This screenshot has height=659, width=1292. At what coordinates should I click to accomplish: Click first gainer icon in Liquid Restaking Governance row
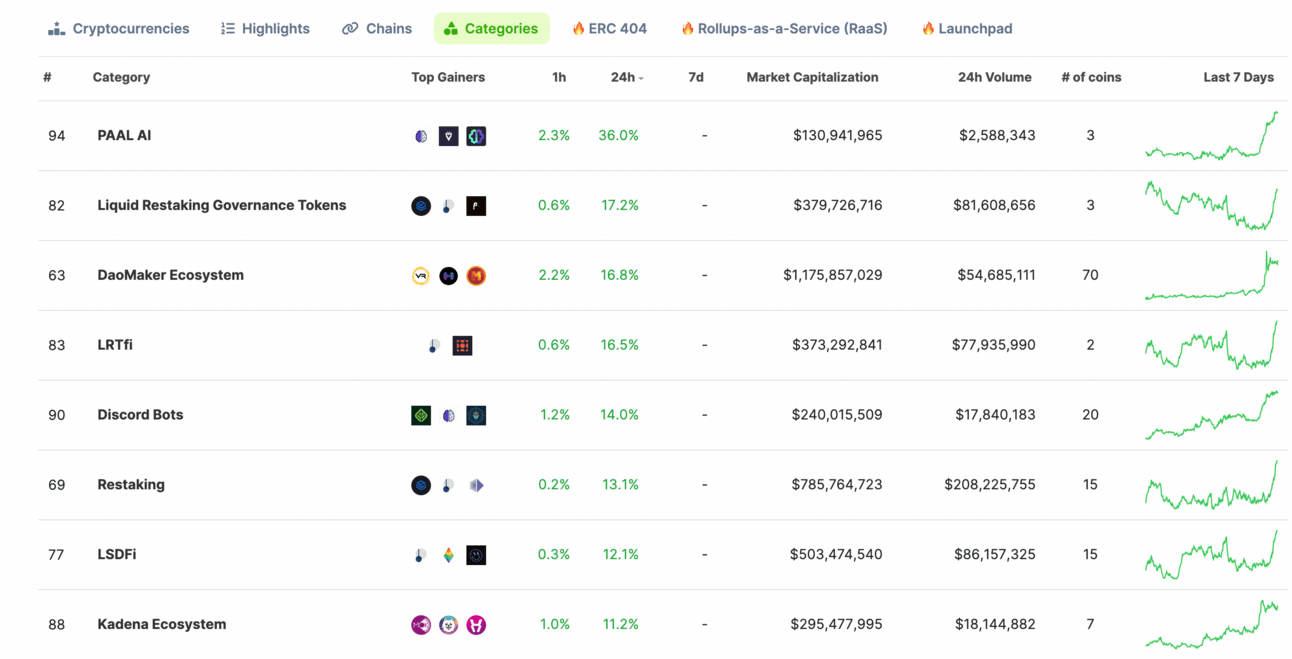tap(421, 206)
